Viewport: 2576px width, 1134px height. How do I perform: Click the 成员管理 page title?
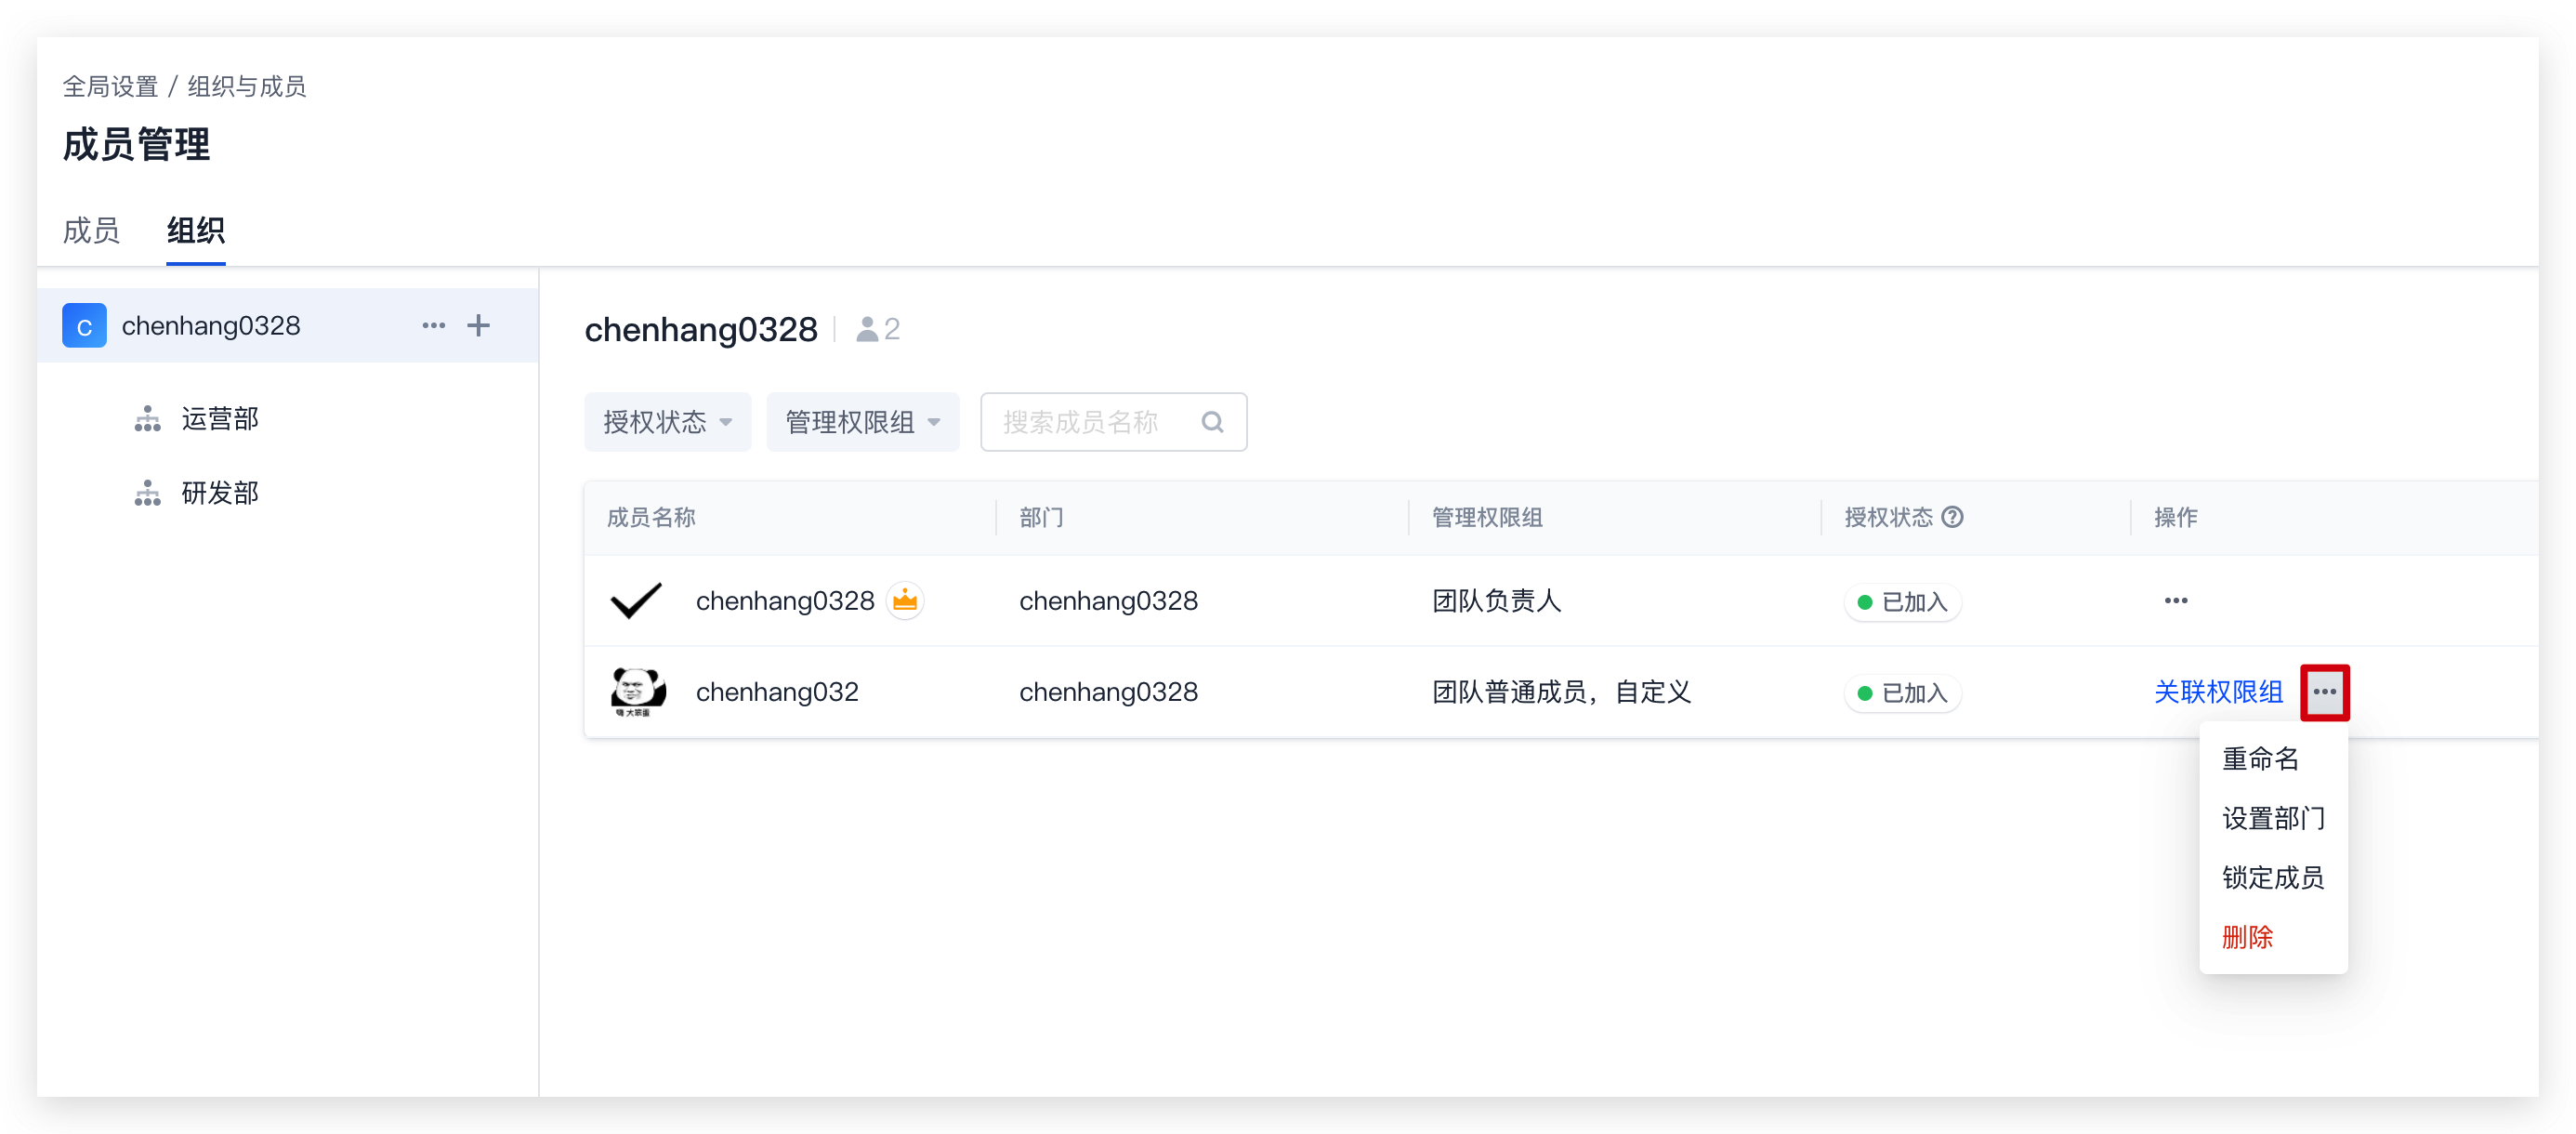click(x=136, y=145)
